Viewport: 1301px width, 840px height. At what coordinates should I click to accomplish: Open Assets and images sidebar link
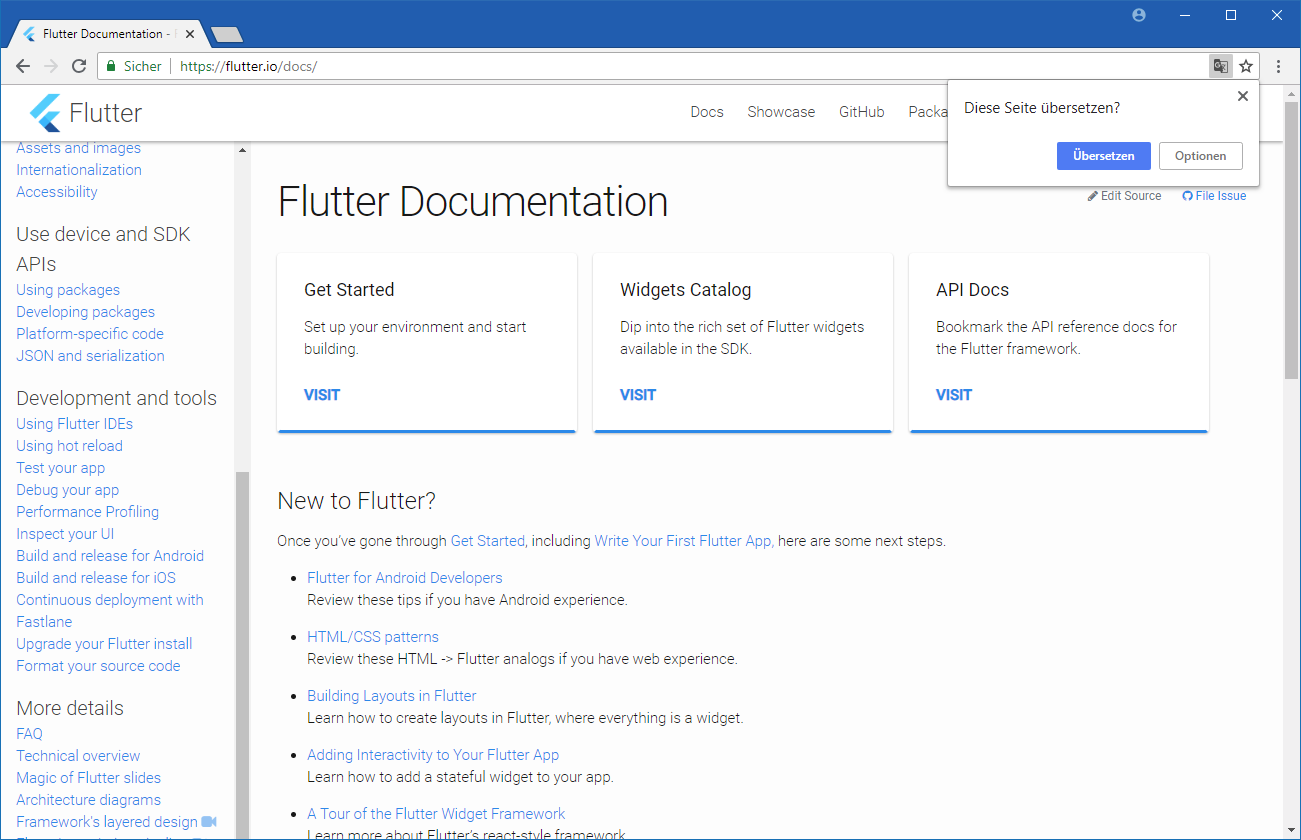coord(78,148)
